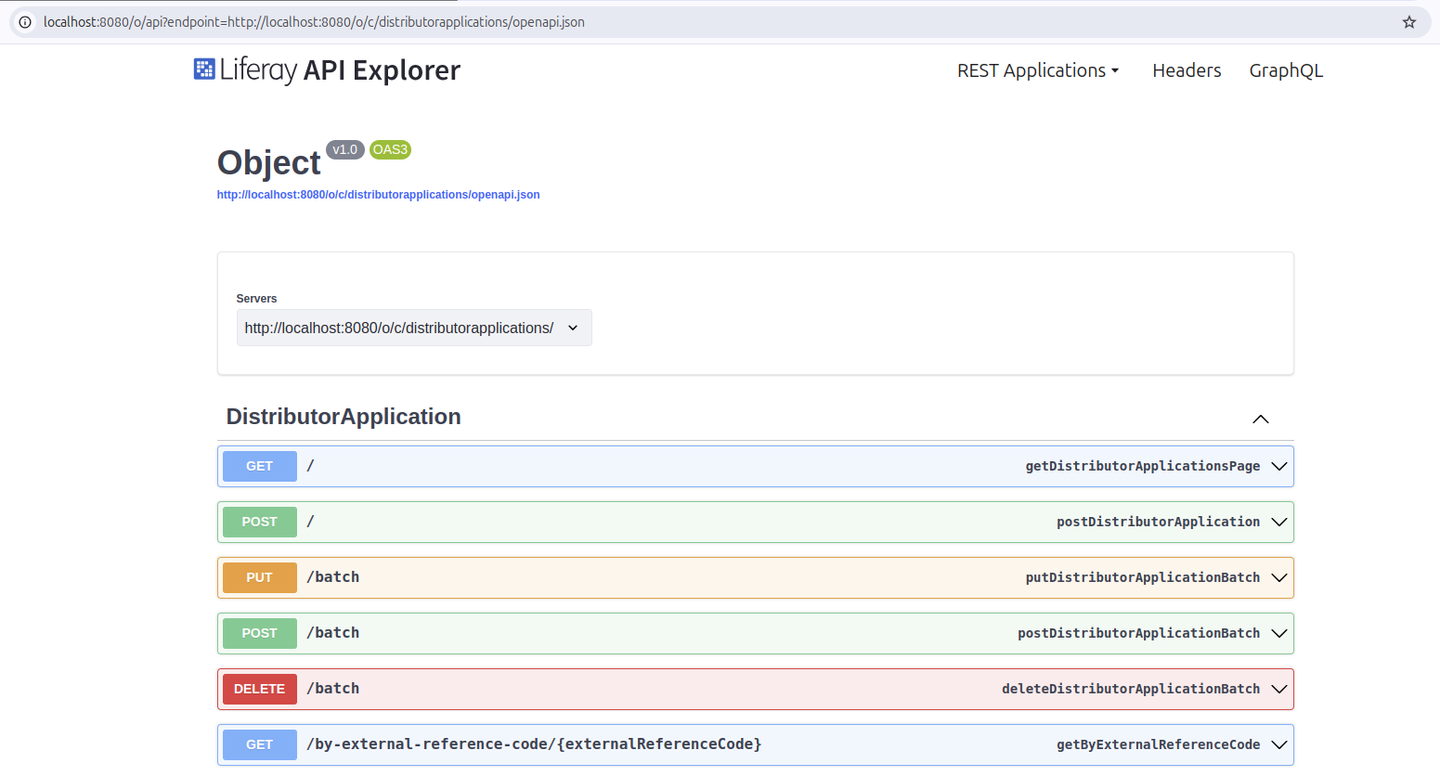This screenshot has height=774, width=1440.
Task: Open the Headers menu item
Action: [x=1186, y=70]
